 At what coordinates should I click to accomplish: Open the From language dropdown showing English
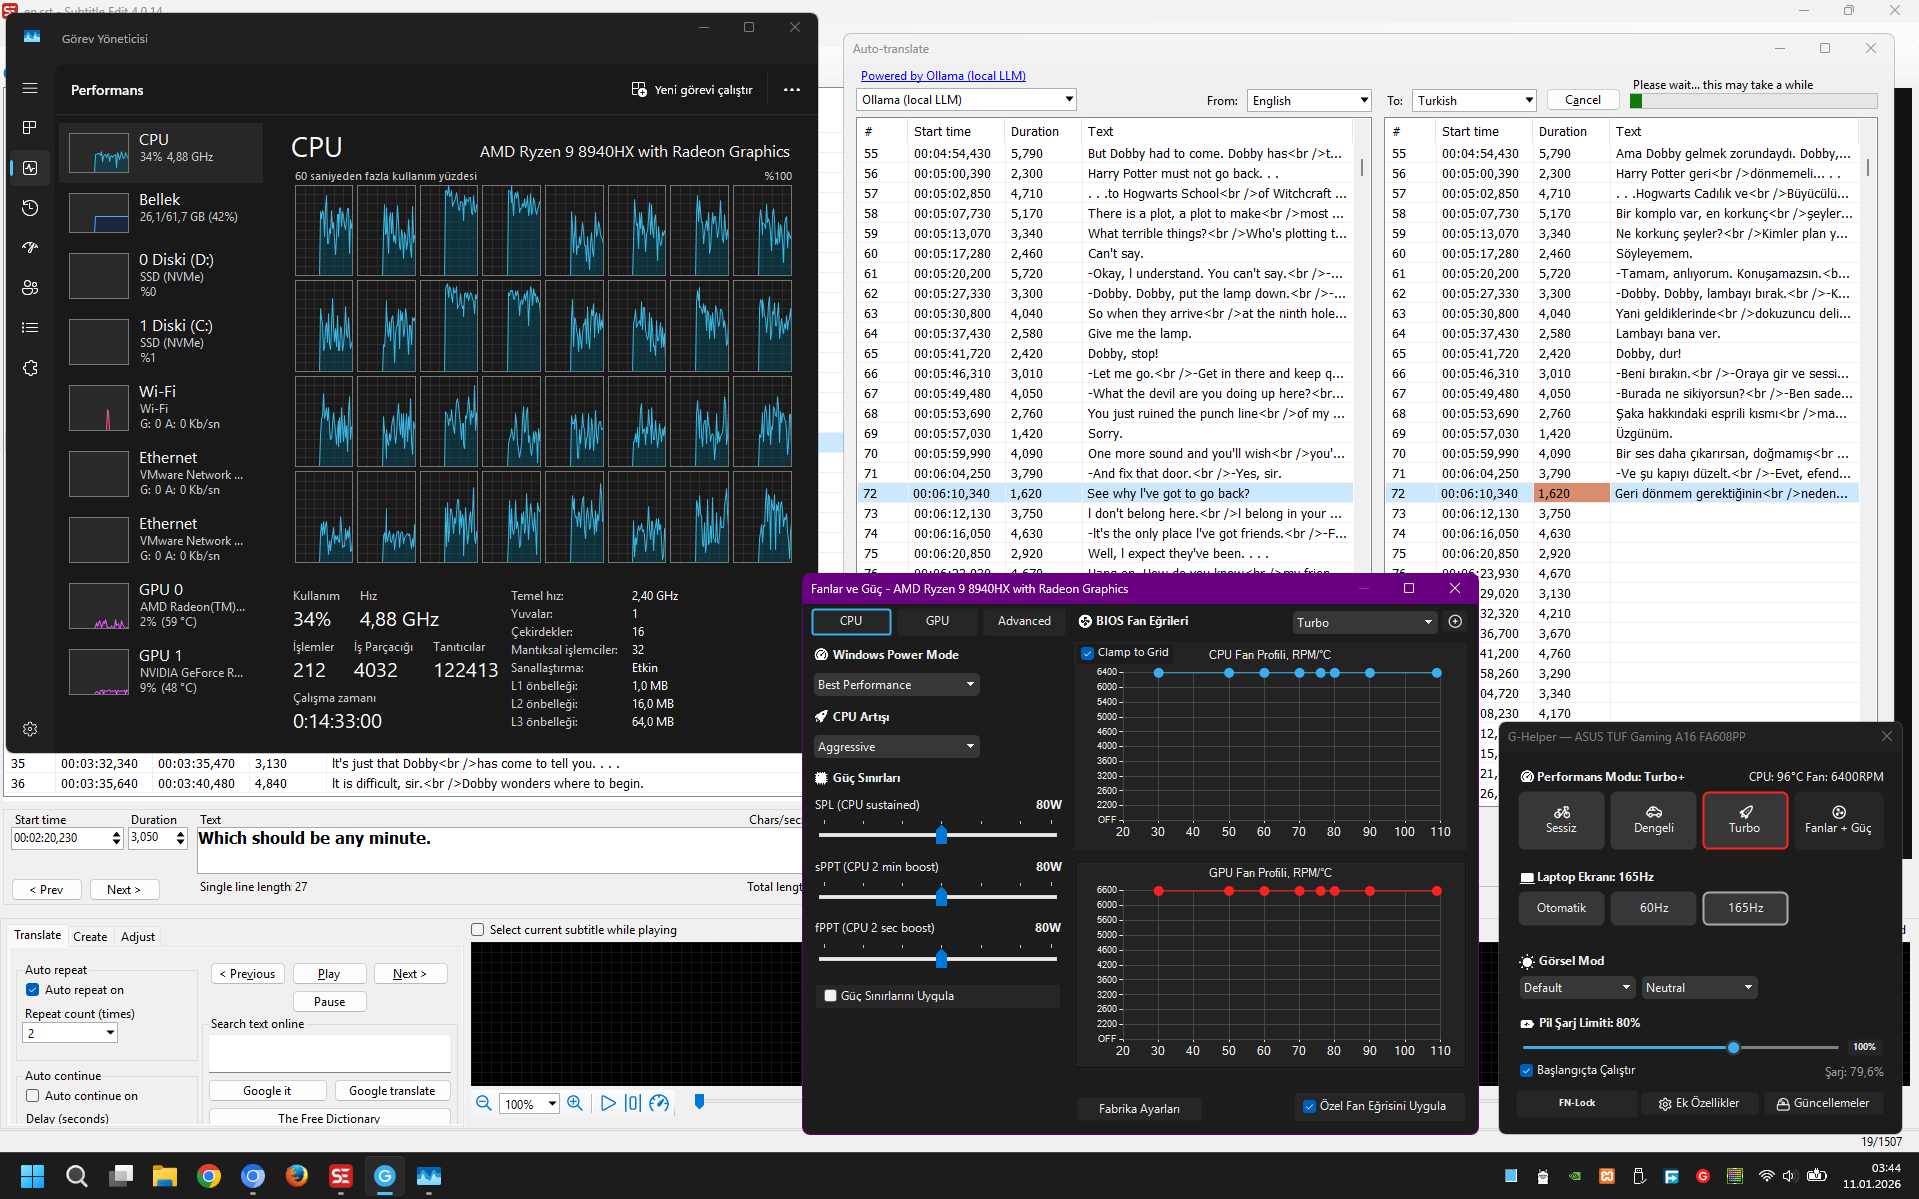click(1309, 101)
